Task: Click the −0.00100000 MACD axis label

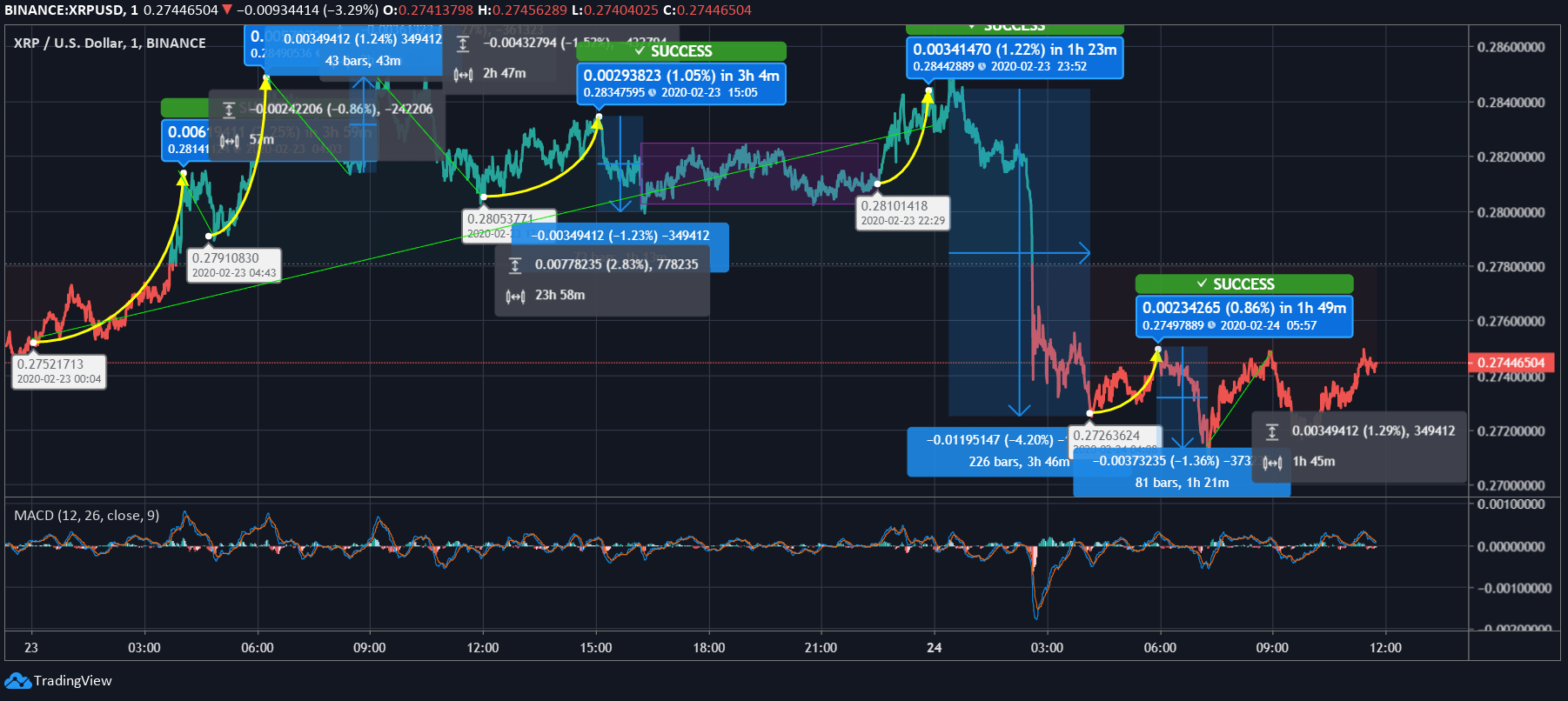Action: point(1512,587)
